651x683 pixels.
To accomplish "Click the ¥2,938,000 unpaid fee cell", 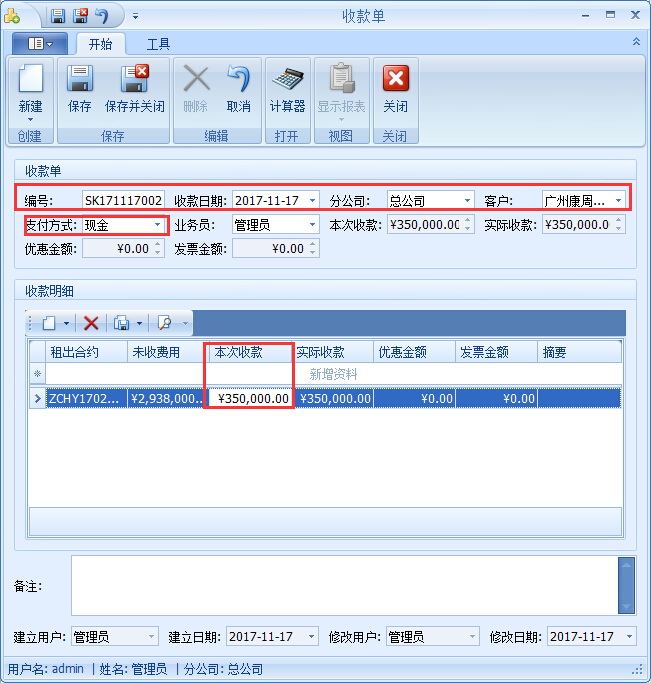I will coord(166,399).
